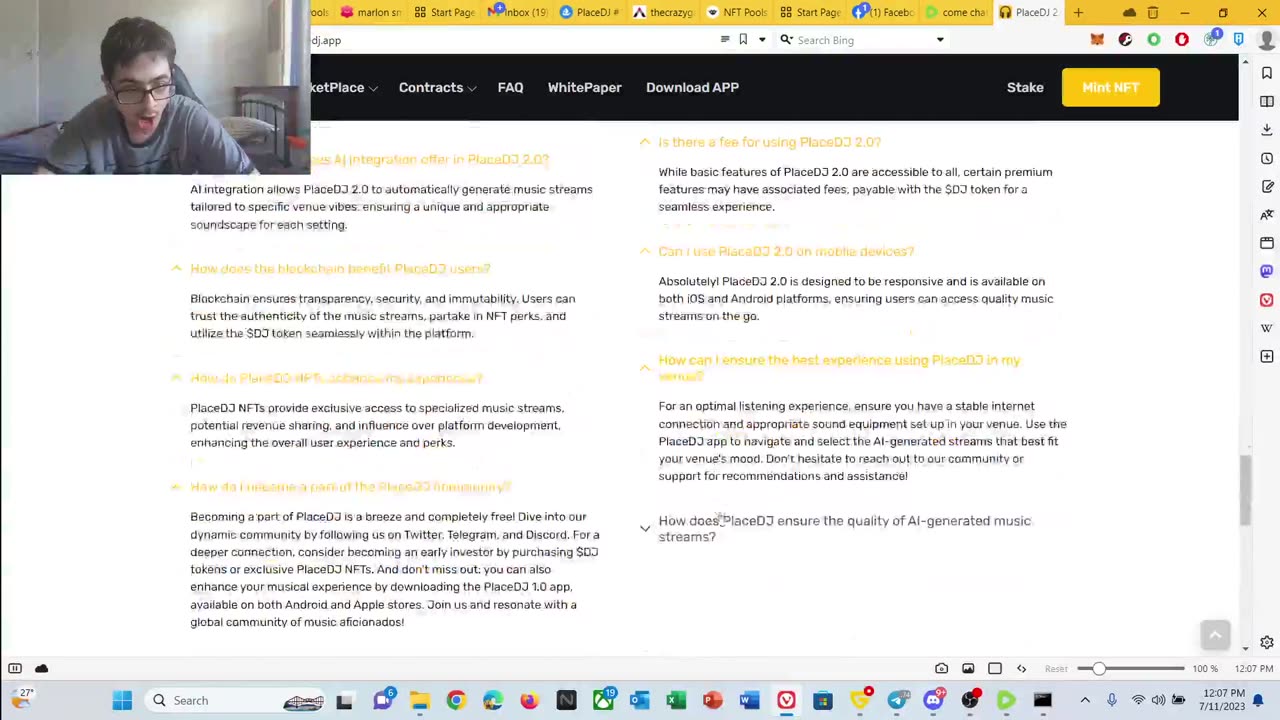This screenshot has height=720, width=1280.
Task: Switch to the 'marlon sn' browser tab
Action: tap(371, 12)
